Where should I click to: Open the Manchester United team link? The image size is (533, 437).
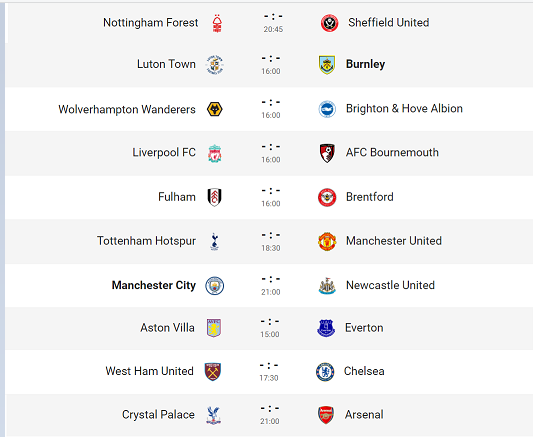coord(394,241)
